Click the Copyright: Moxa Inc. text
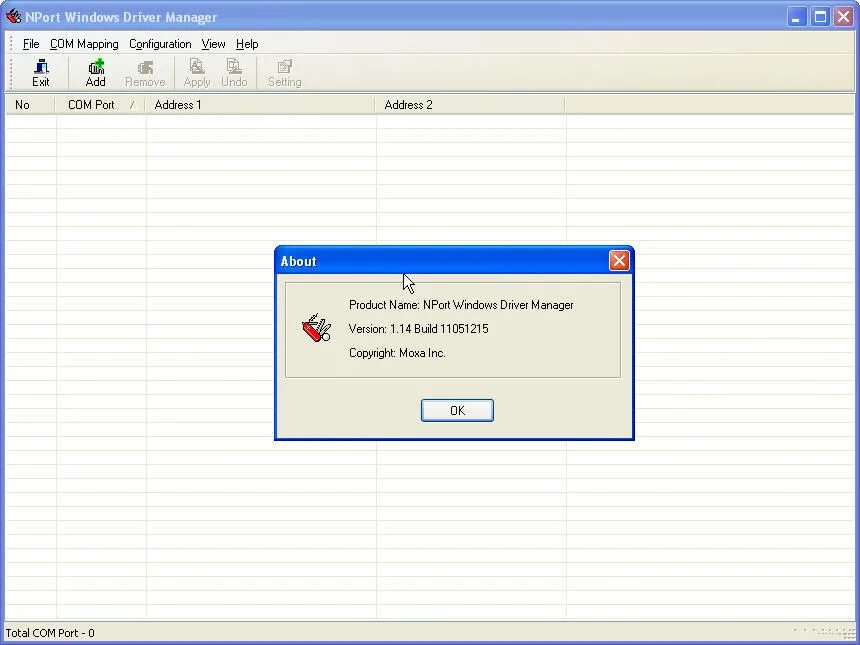The image size is (860, 645). (397, 353)
